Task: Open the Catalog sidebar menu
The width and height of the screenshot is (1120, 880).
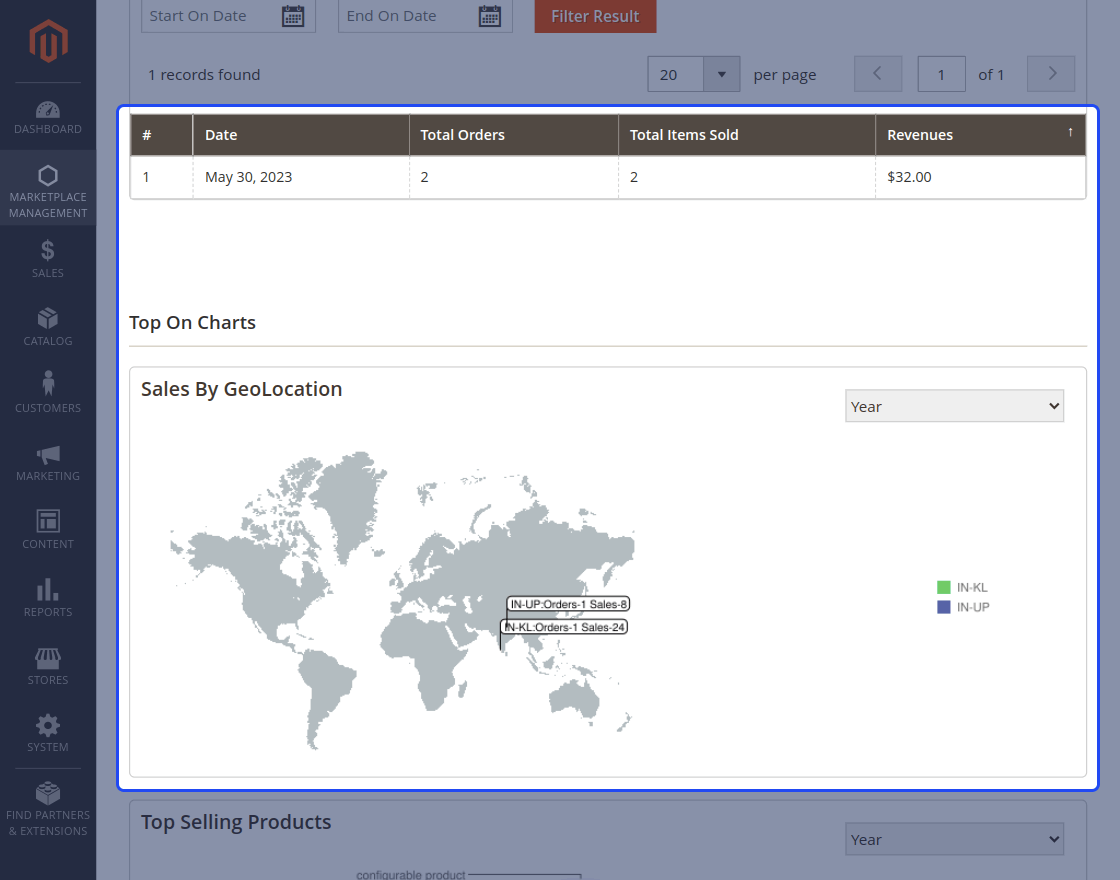Action: point(48,326)
